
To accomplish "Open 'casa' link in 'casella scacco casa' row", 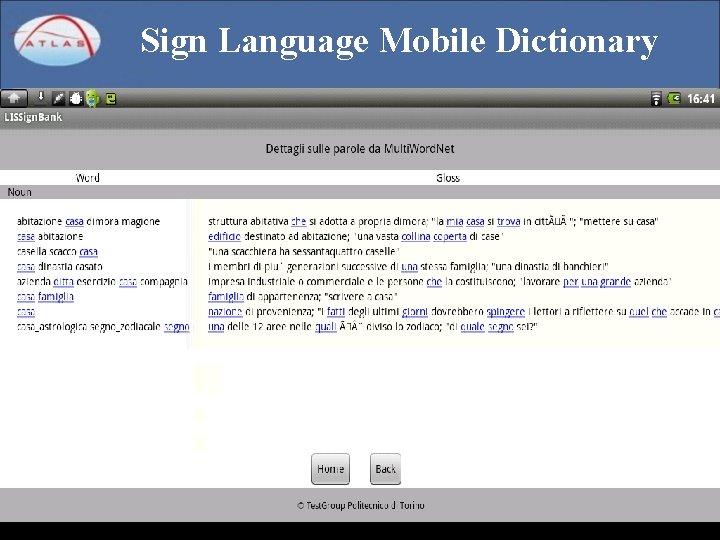I will click(x=89, y=252).
